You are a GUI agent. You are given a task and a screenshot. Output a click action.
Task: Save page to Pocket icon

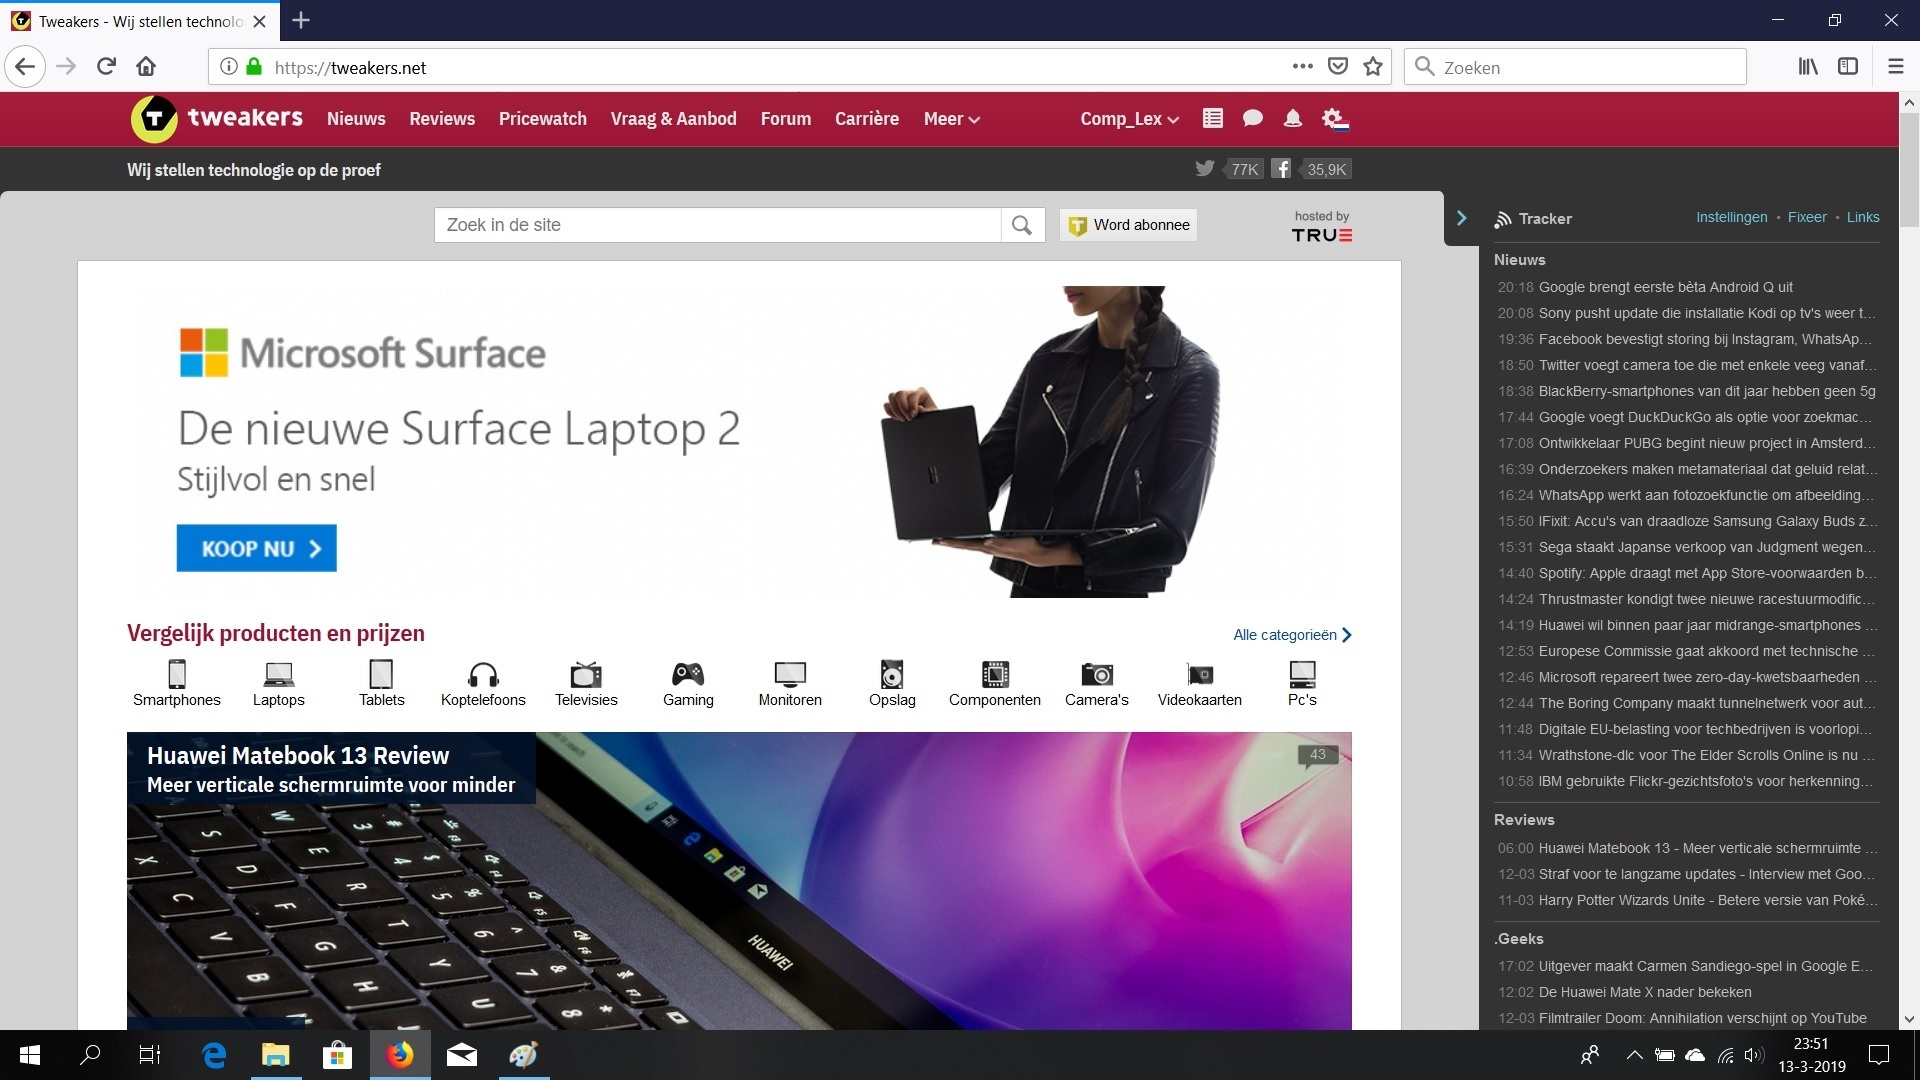pyautogui.click(x=1337, y=67)
